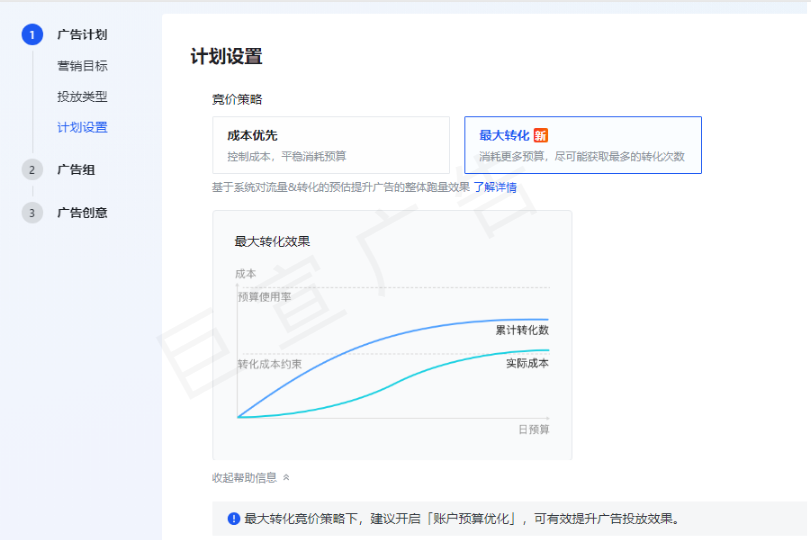Collapse help via 收起帮助信息

click(251, 477)
